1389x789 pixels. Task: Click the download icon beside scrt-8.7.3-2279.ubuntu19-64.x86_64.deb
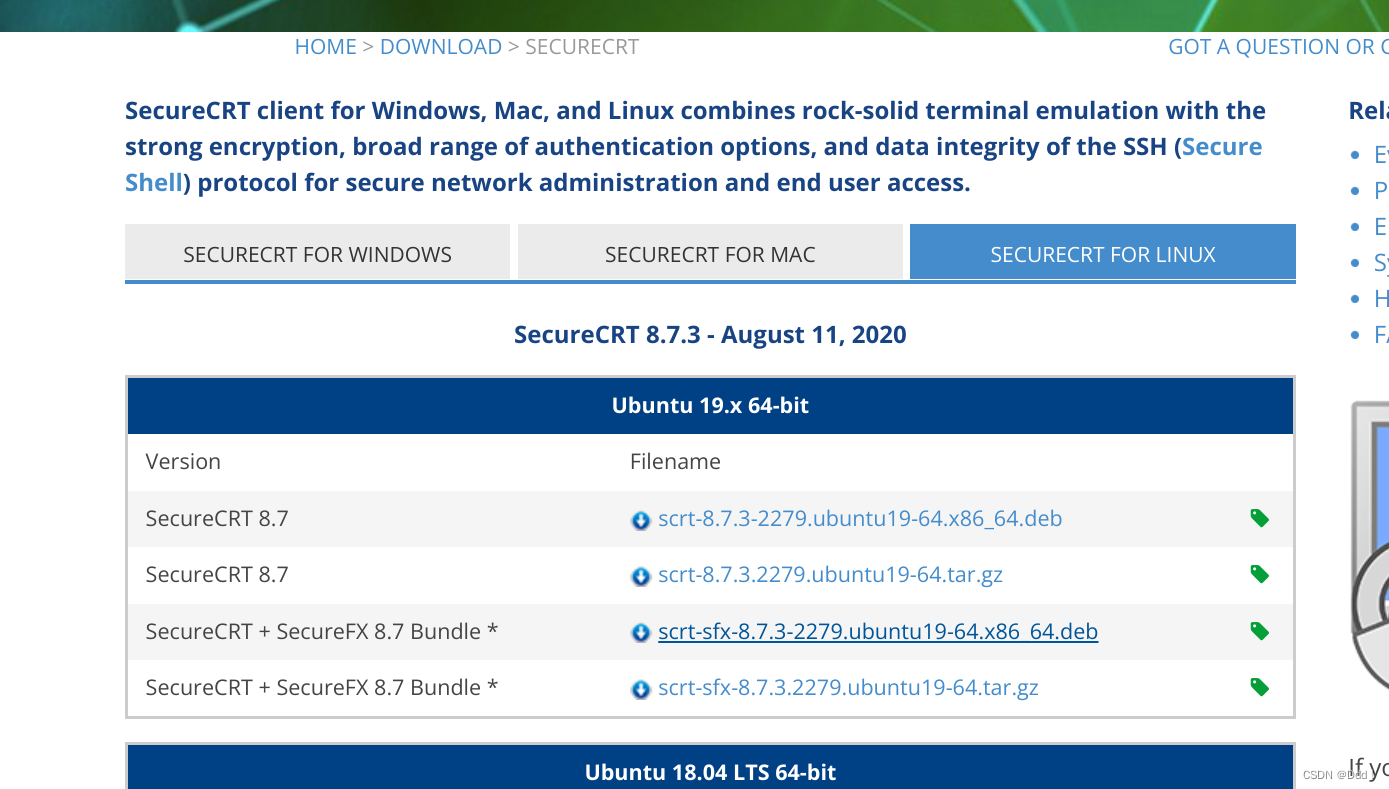pos(640,519)
